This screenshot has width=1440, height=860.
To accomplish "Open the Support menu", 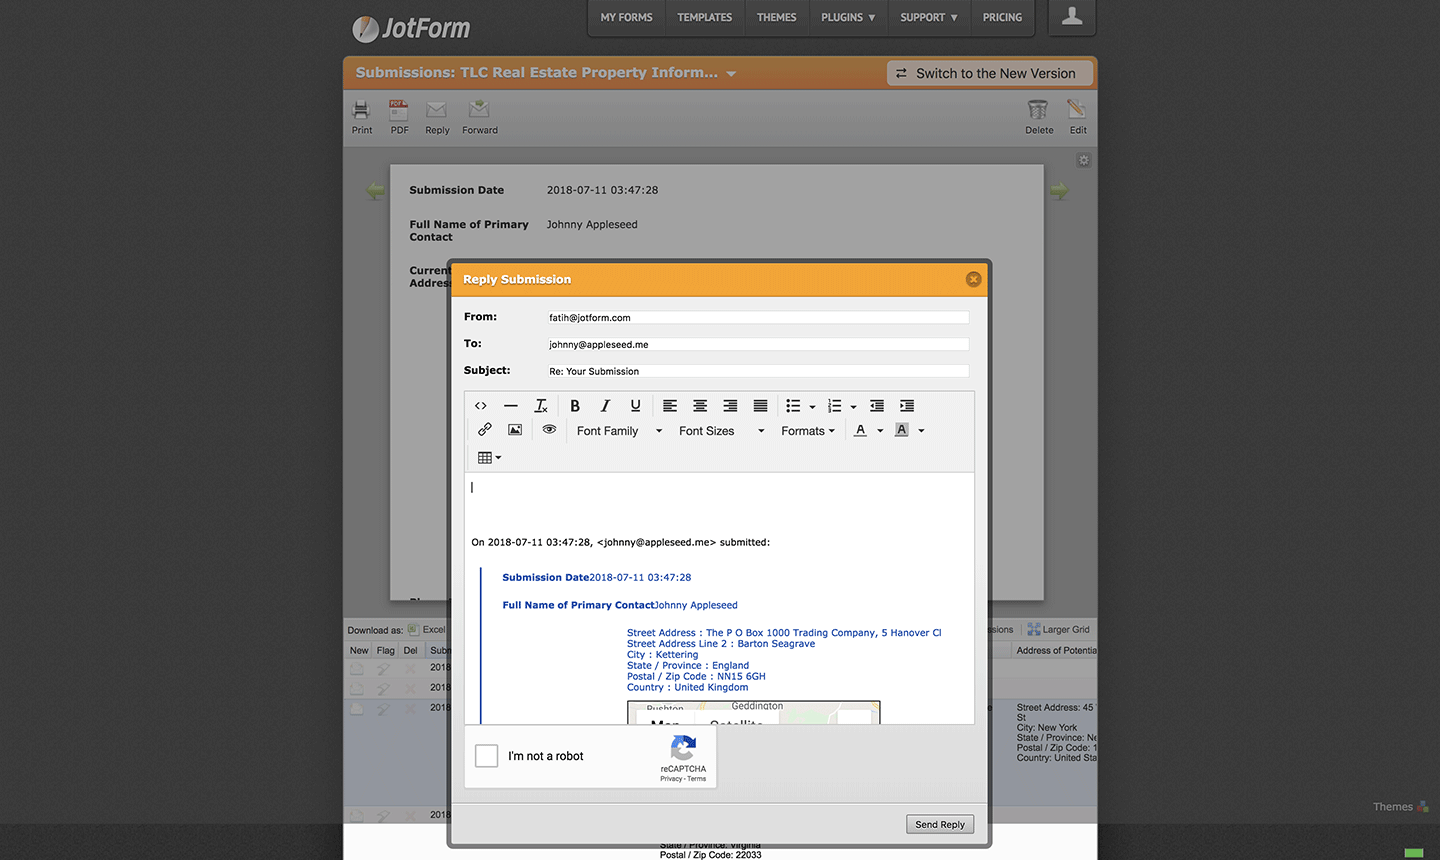I will 929,18.
